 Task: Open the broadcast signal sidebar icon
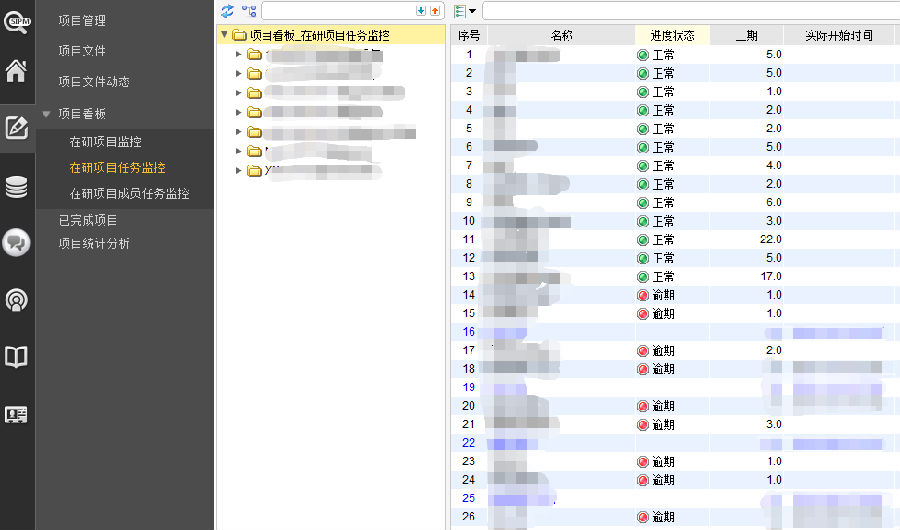[16, 300]
